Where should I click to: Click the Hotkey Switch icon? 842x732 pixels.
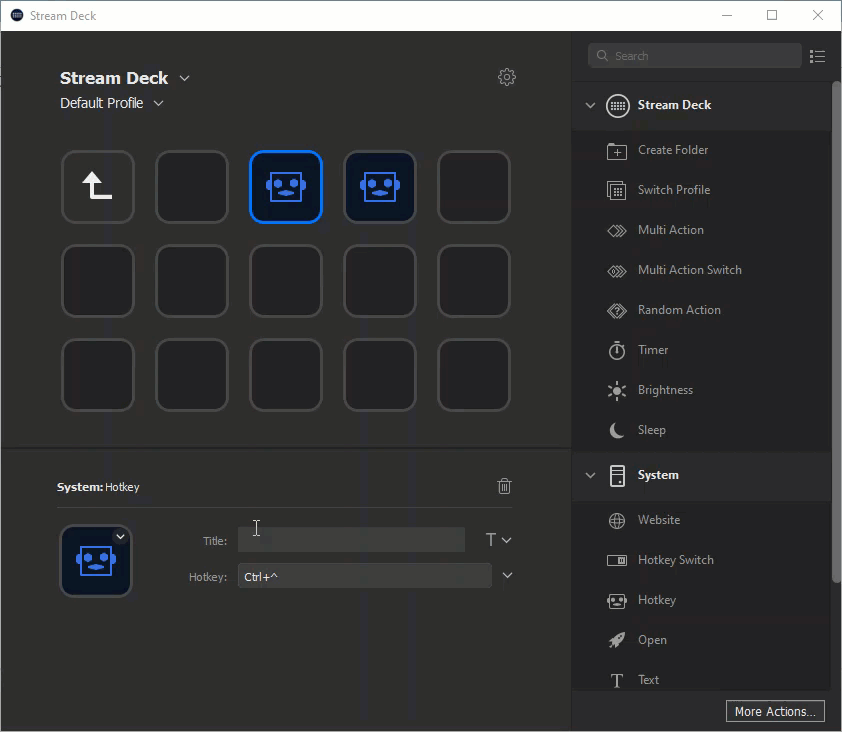click(x=616, y=560)
